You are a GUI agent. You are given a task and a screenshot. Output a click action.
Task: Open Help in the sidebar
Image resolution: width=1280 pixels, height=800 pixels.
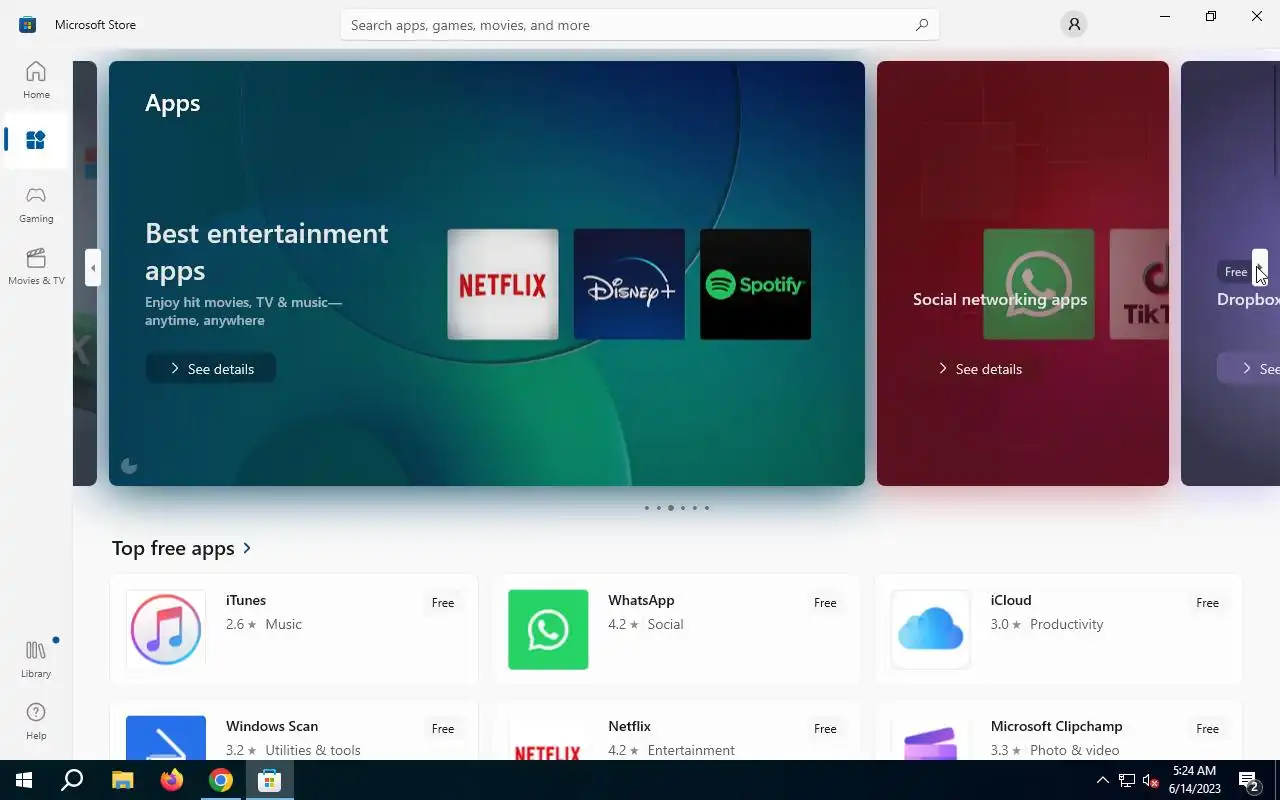click(x=36, y=721)
